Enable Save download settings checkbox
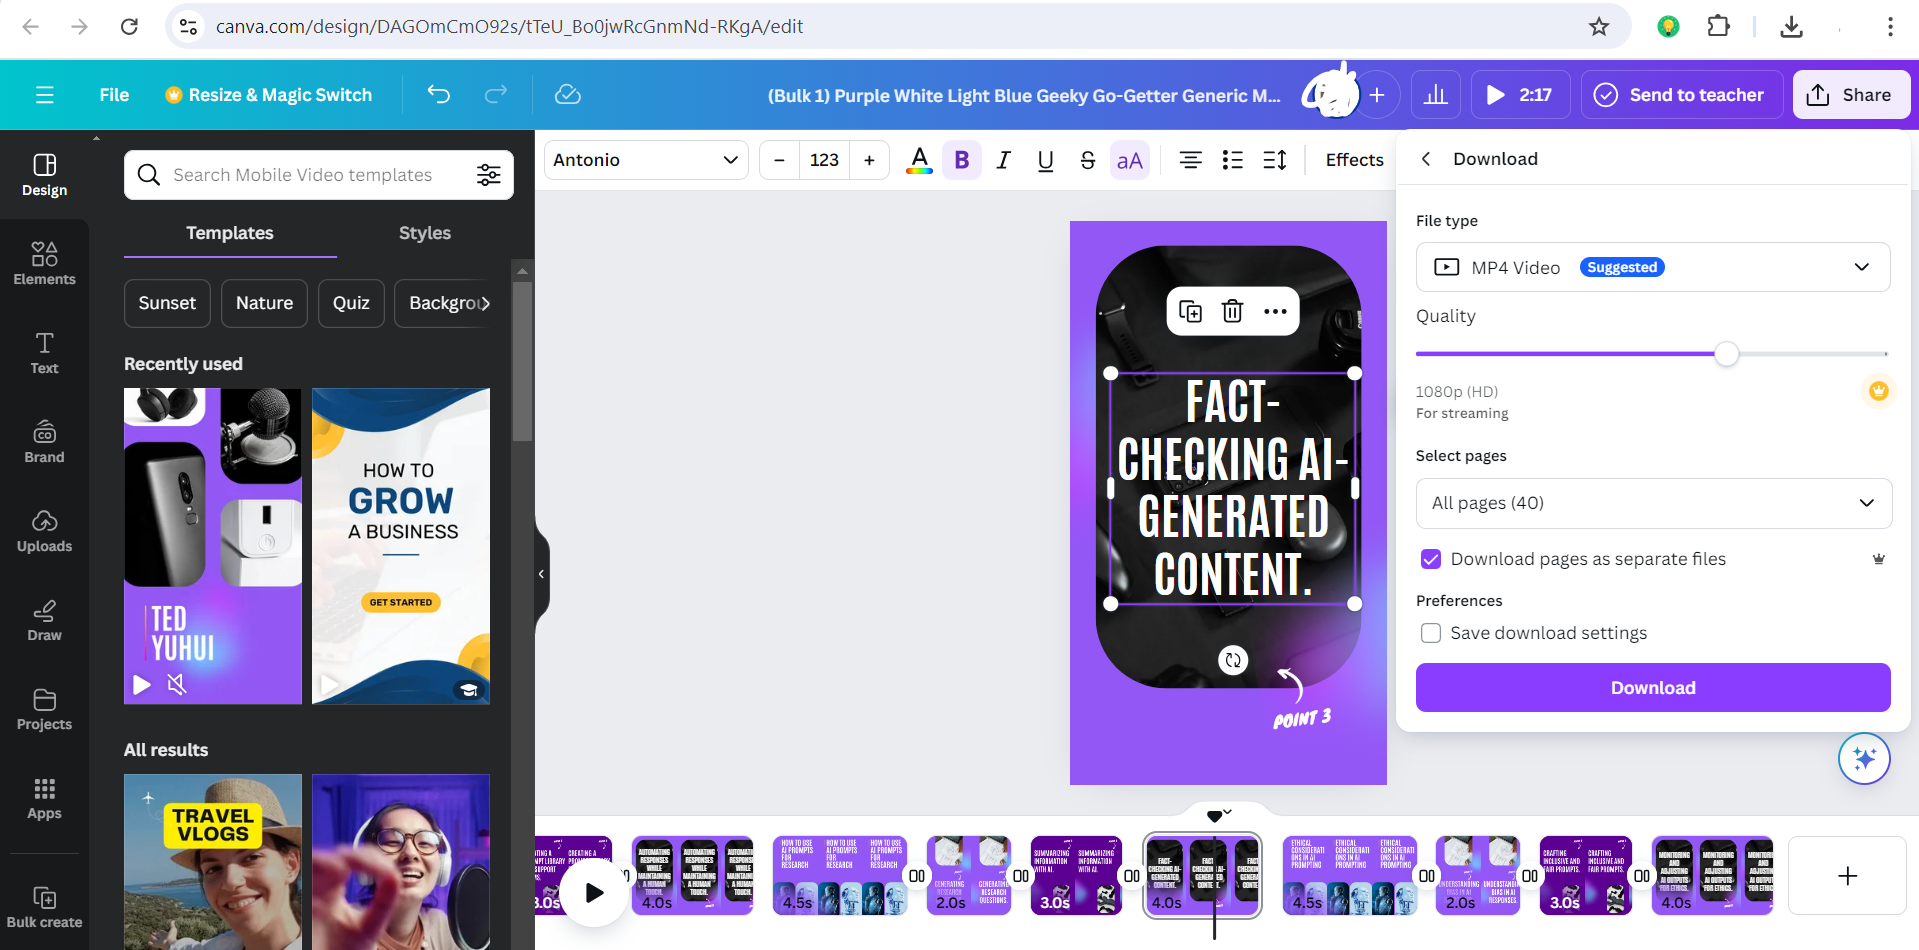The image size is (1919, 950). pos(1431,633)
